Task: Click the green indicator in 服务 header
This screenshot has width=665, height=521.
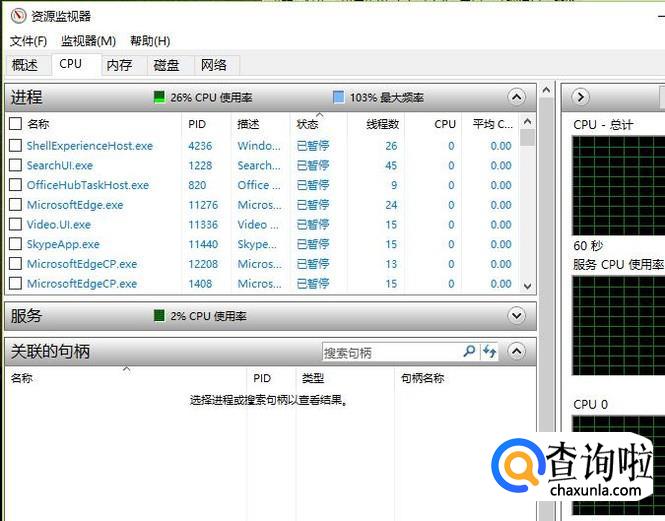Action: coord(159,316)
